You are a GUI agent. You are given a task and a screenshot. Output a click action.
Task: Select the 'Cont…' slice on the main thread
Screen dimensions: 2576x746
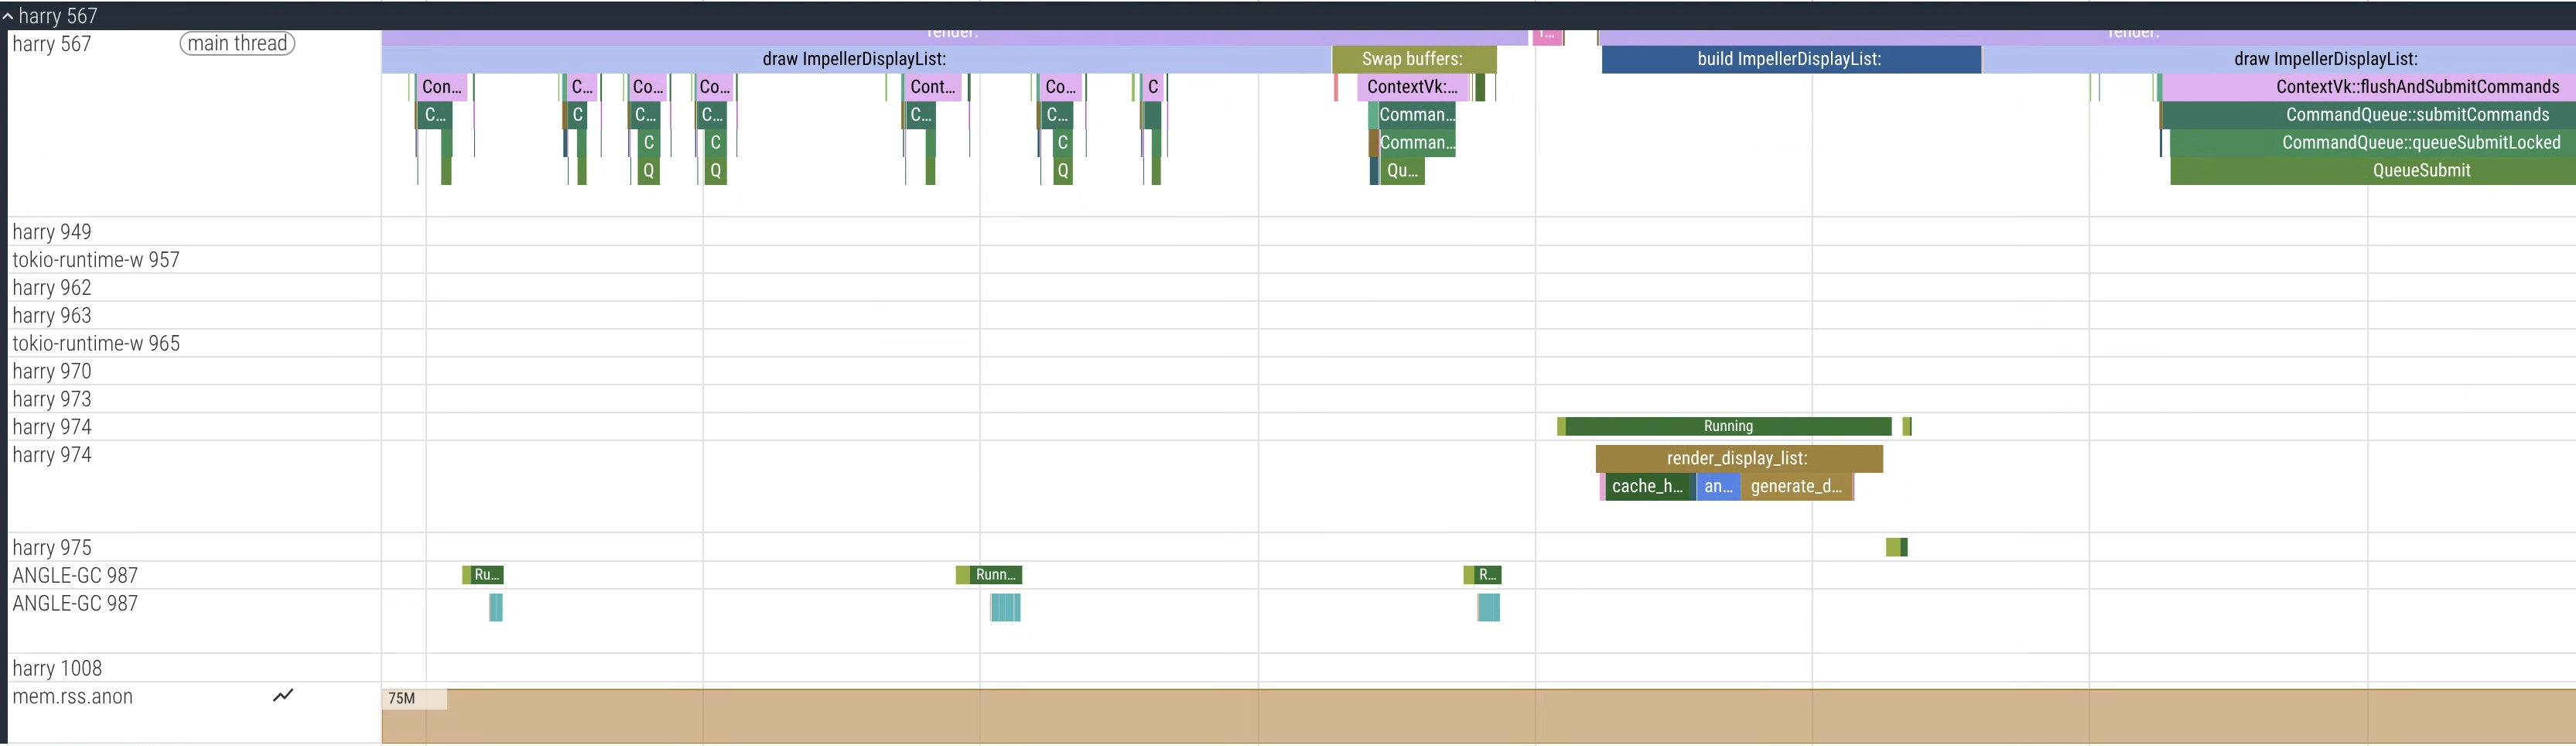[x=933, y=87]
